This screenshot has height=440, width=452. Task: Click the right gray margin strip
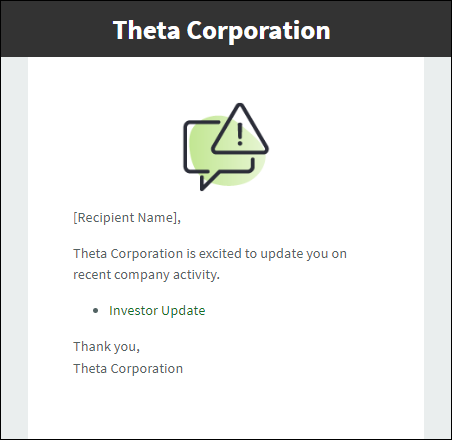click(x=437, y=247)
